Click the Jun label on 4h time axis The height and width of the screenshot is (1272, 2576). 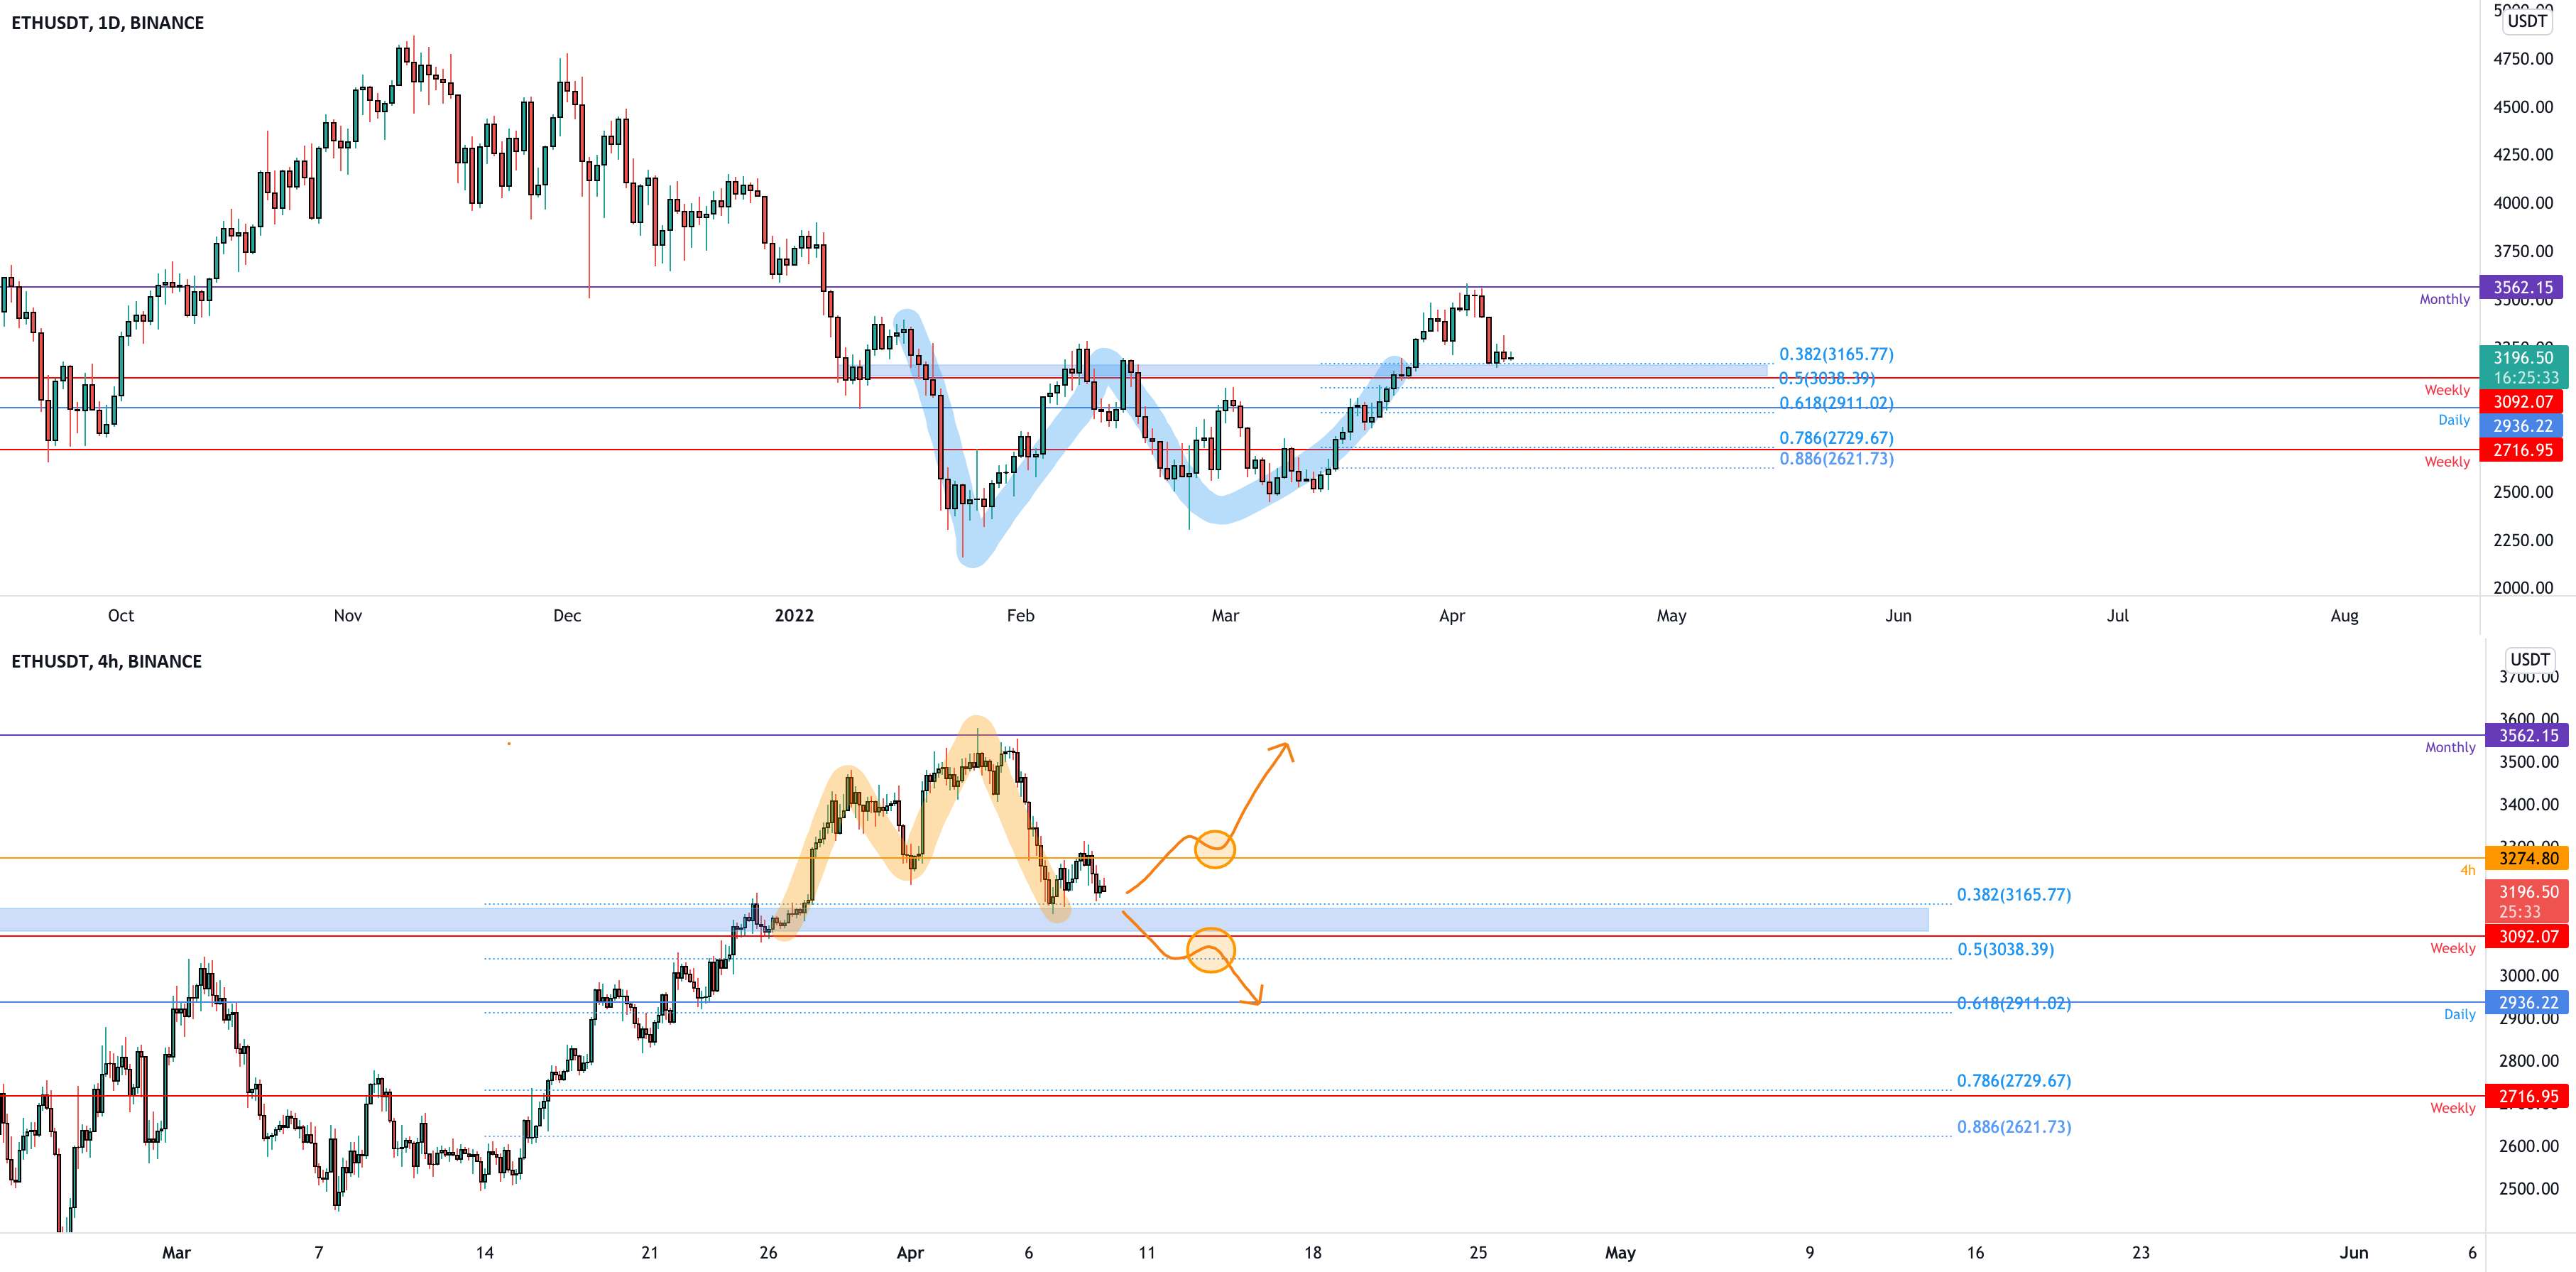tap(2354, 1252)
